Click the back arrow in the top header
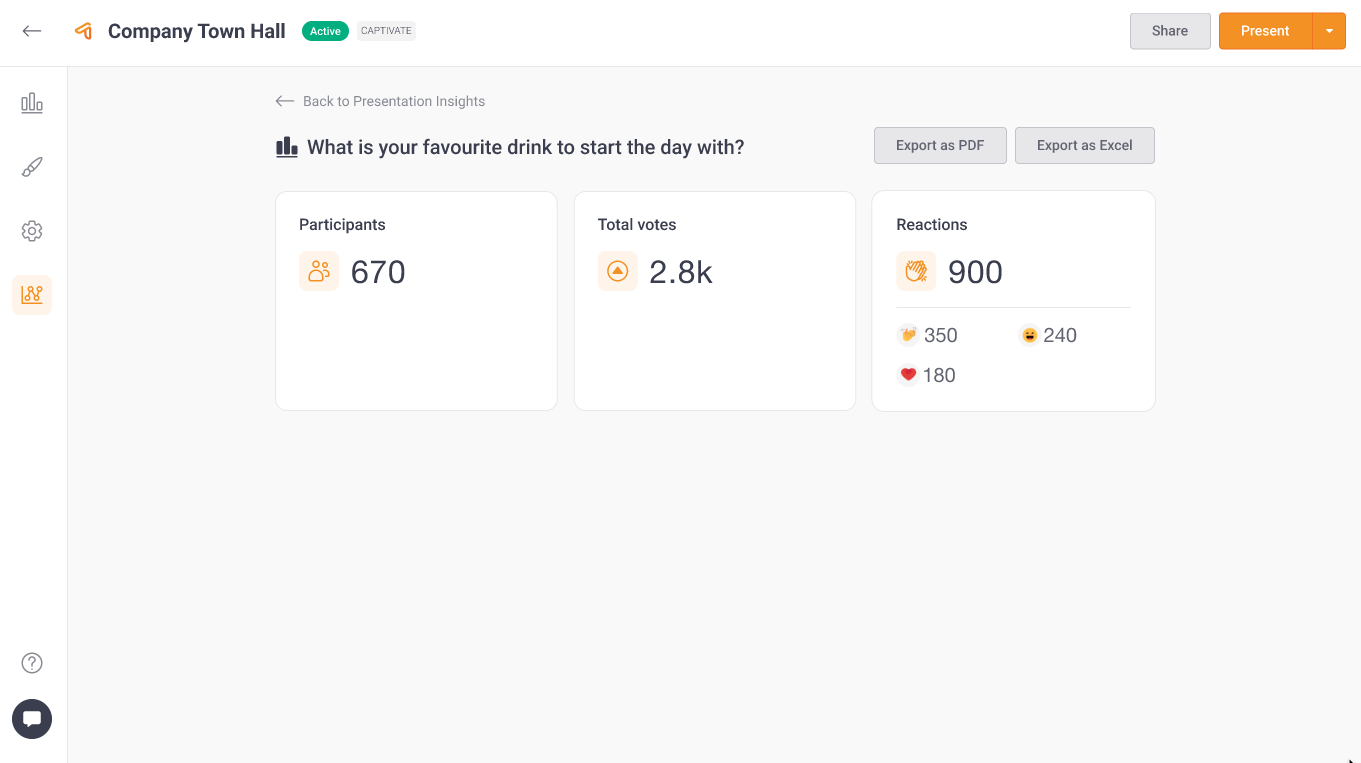The width and height of the screenshot is (1361, 763). pyautogui.click(x=32, y=31)
